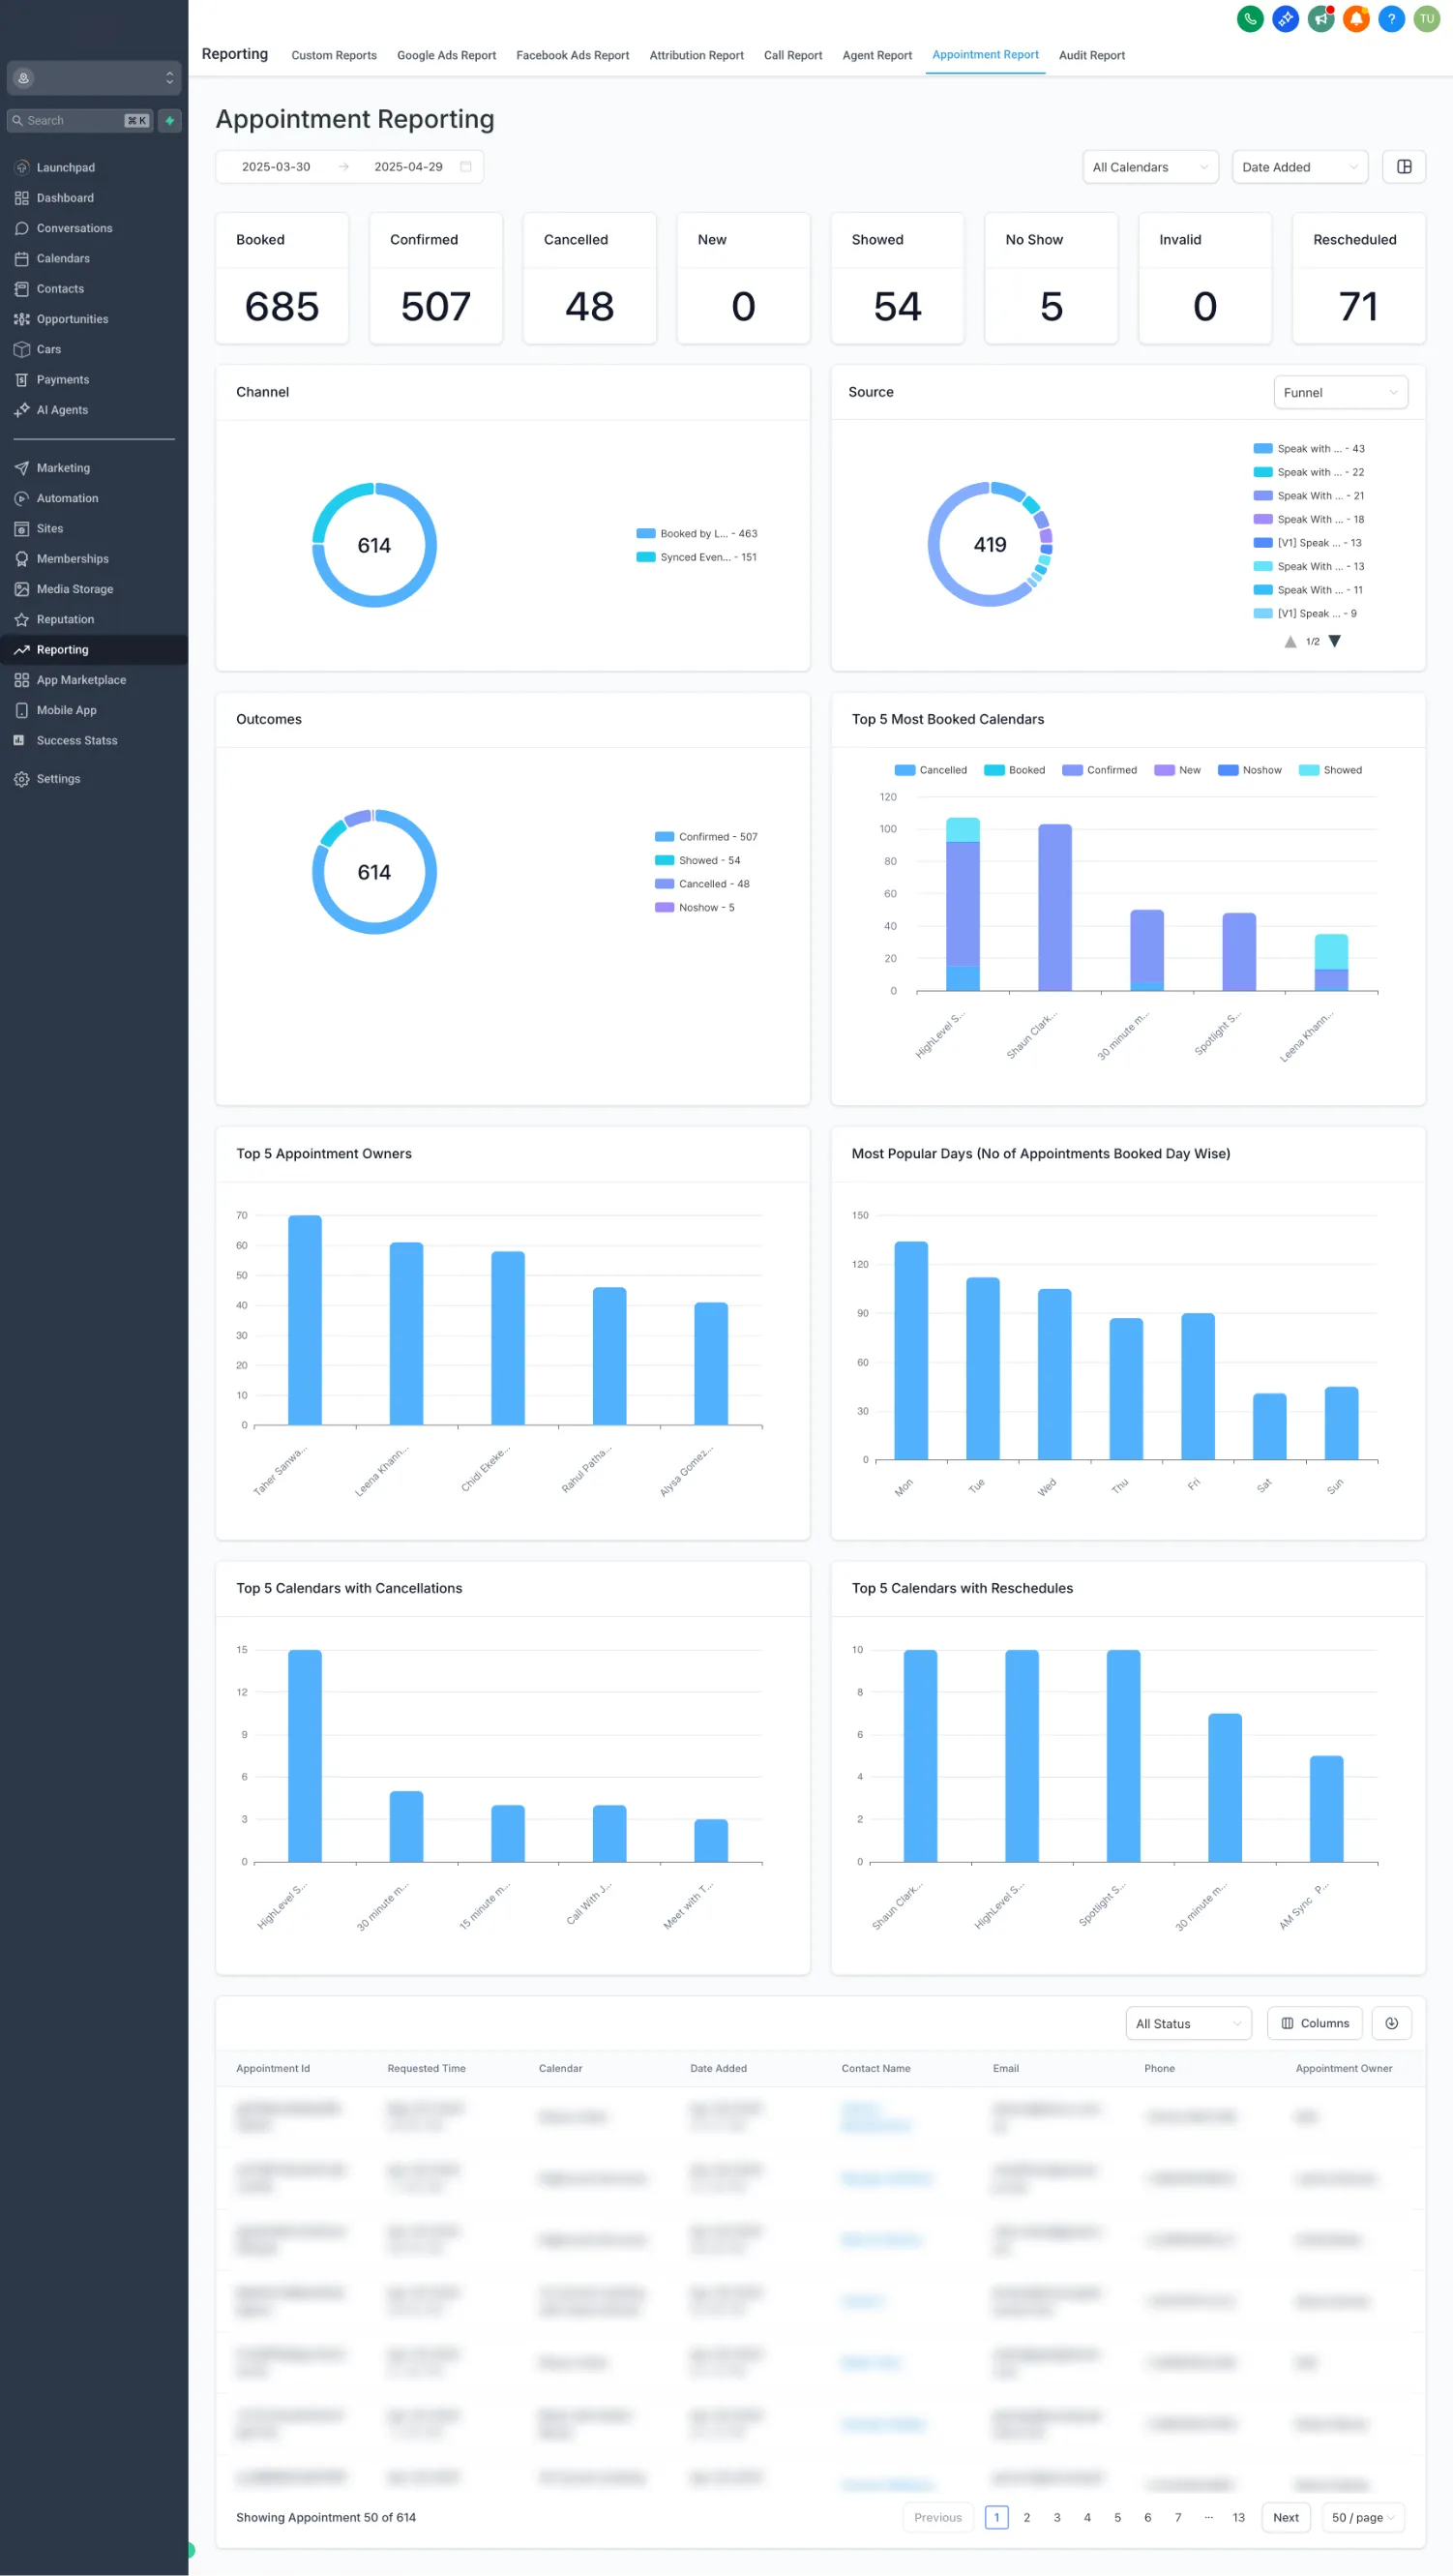Screen dimensions: 1453x2576
Task: Click the Booked by legend color swatch
Action: (x=646, y=534)
